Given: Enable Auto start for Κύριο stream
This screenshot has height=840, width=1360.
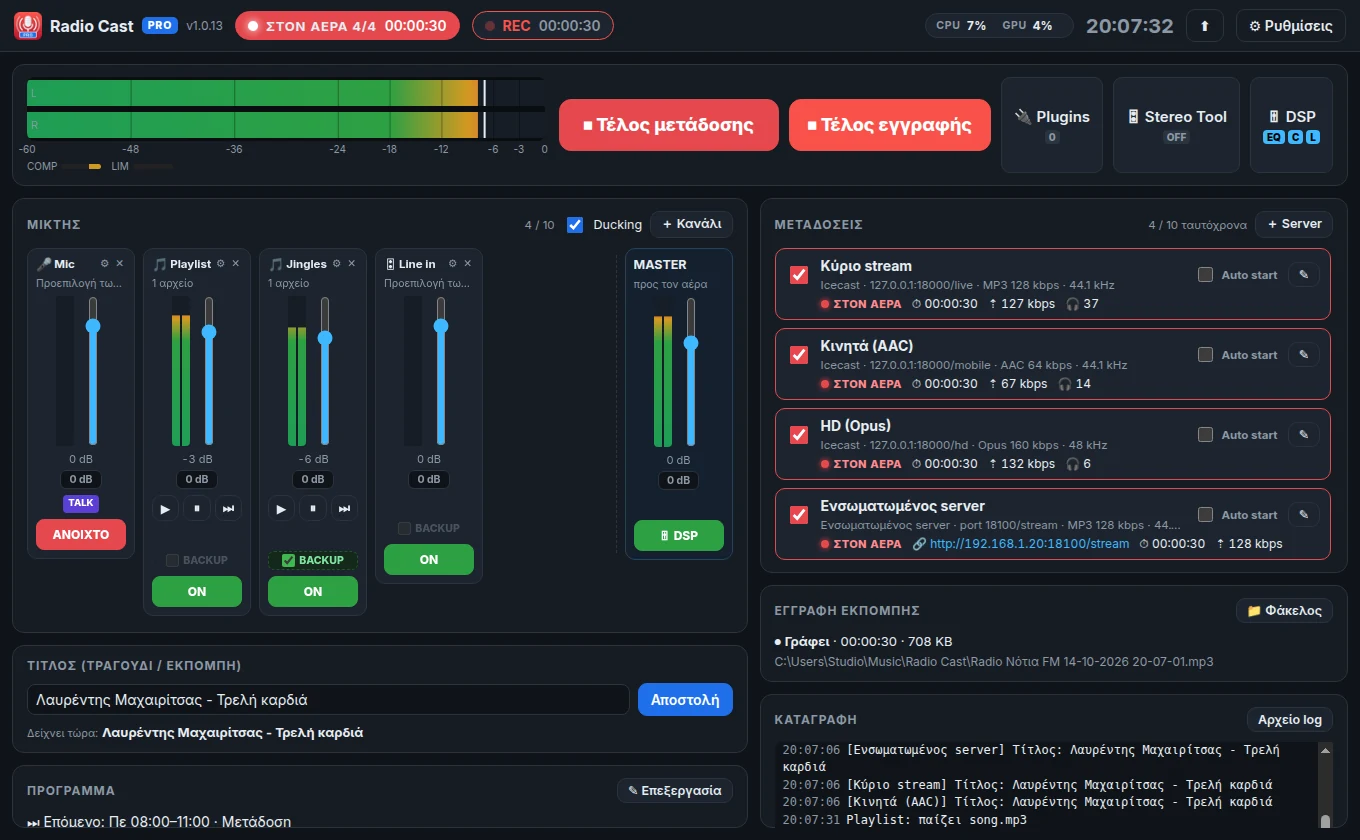Looking at the screenshot, I should (x=1205, y=275).
